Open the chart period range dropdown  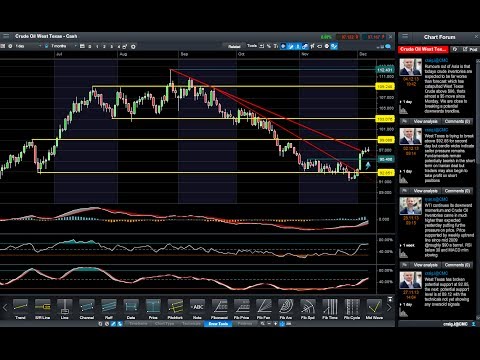tap(64, 46)
